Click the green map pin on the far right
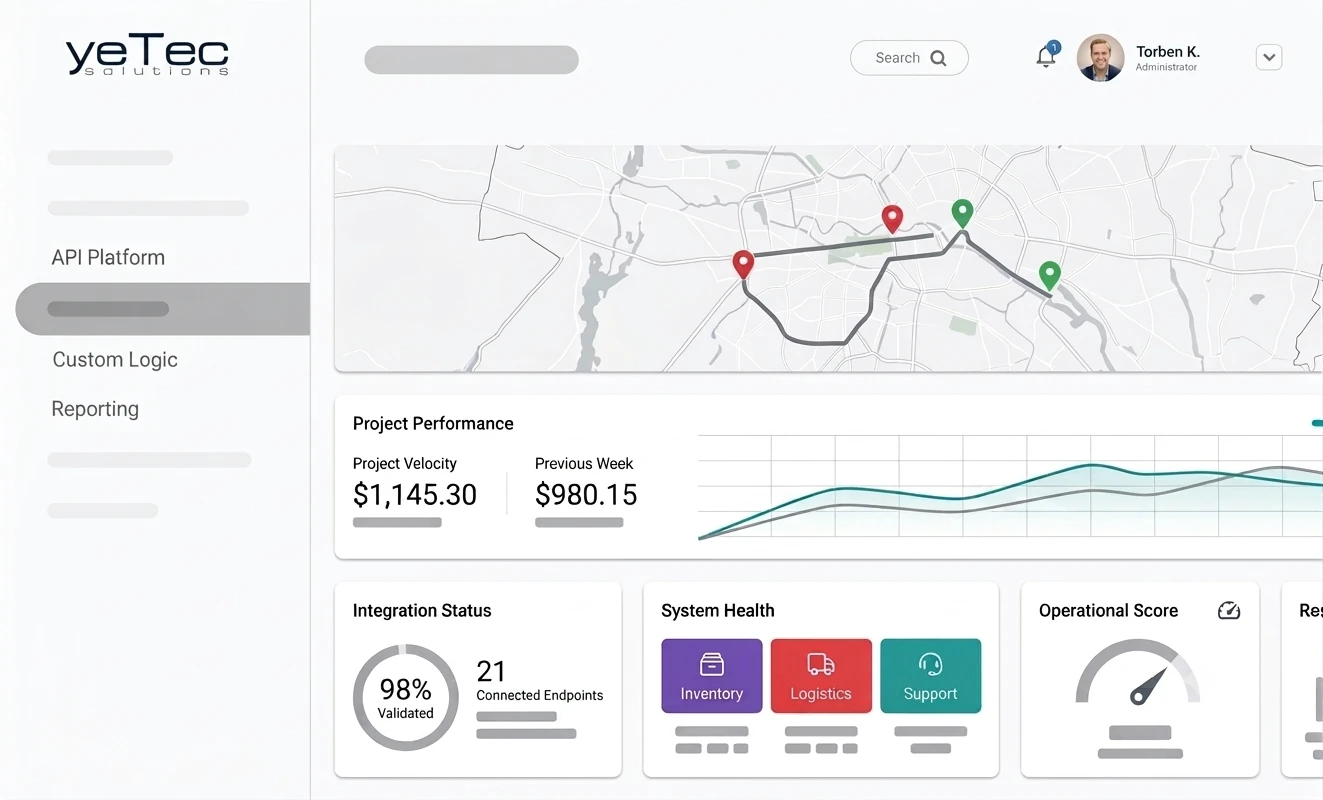This screenshot has height=800, width=1323. click(1049, 276)
